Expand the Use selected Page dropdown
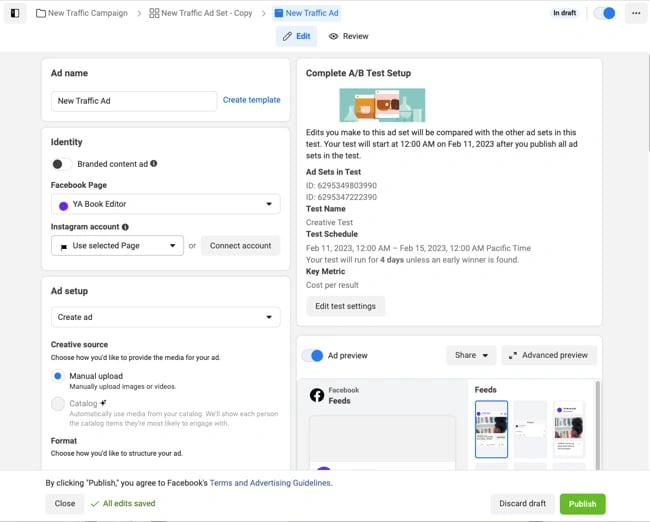650x522 pixels. pyautogui.click(x=117, y=245)
